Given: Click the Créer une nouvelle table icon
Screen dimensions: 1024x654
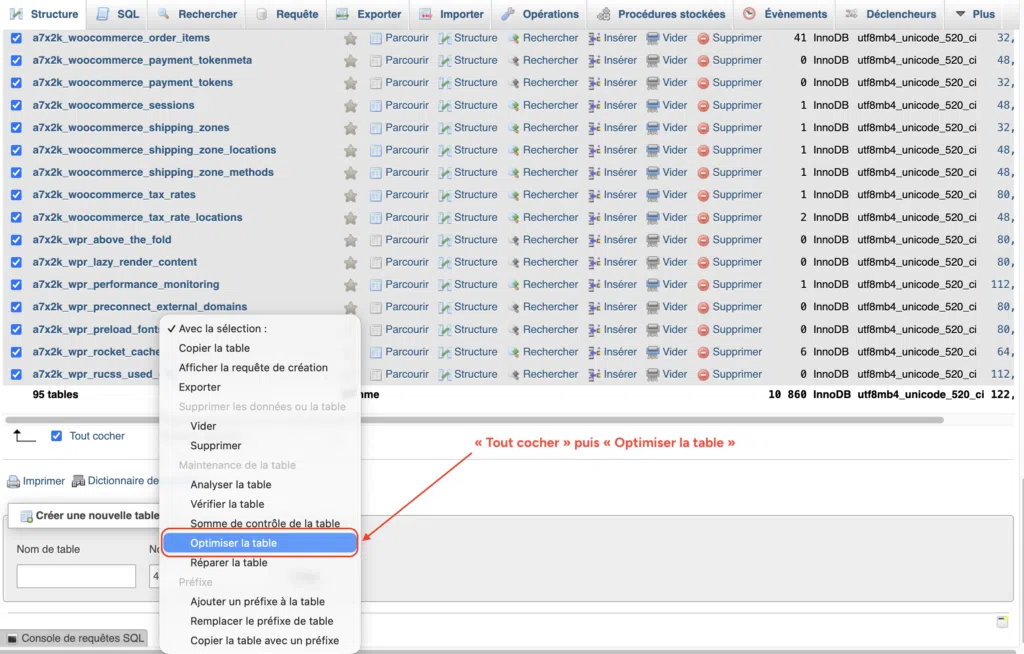Looking at the screenshot, I should coord(26,516).
